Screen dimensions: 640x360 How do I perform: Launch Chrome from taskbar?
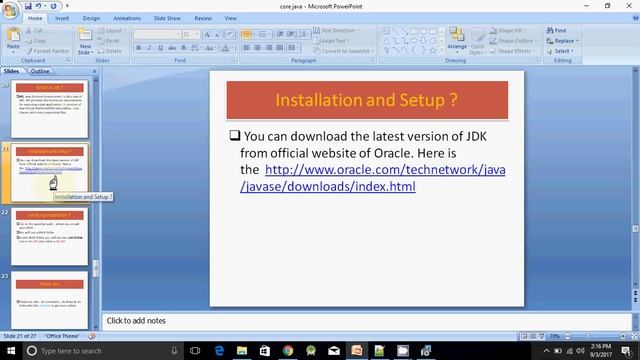pyautogui.click(x=288, y=351)
